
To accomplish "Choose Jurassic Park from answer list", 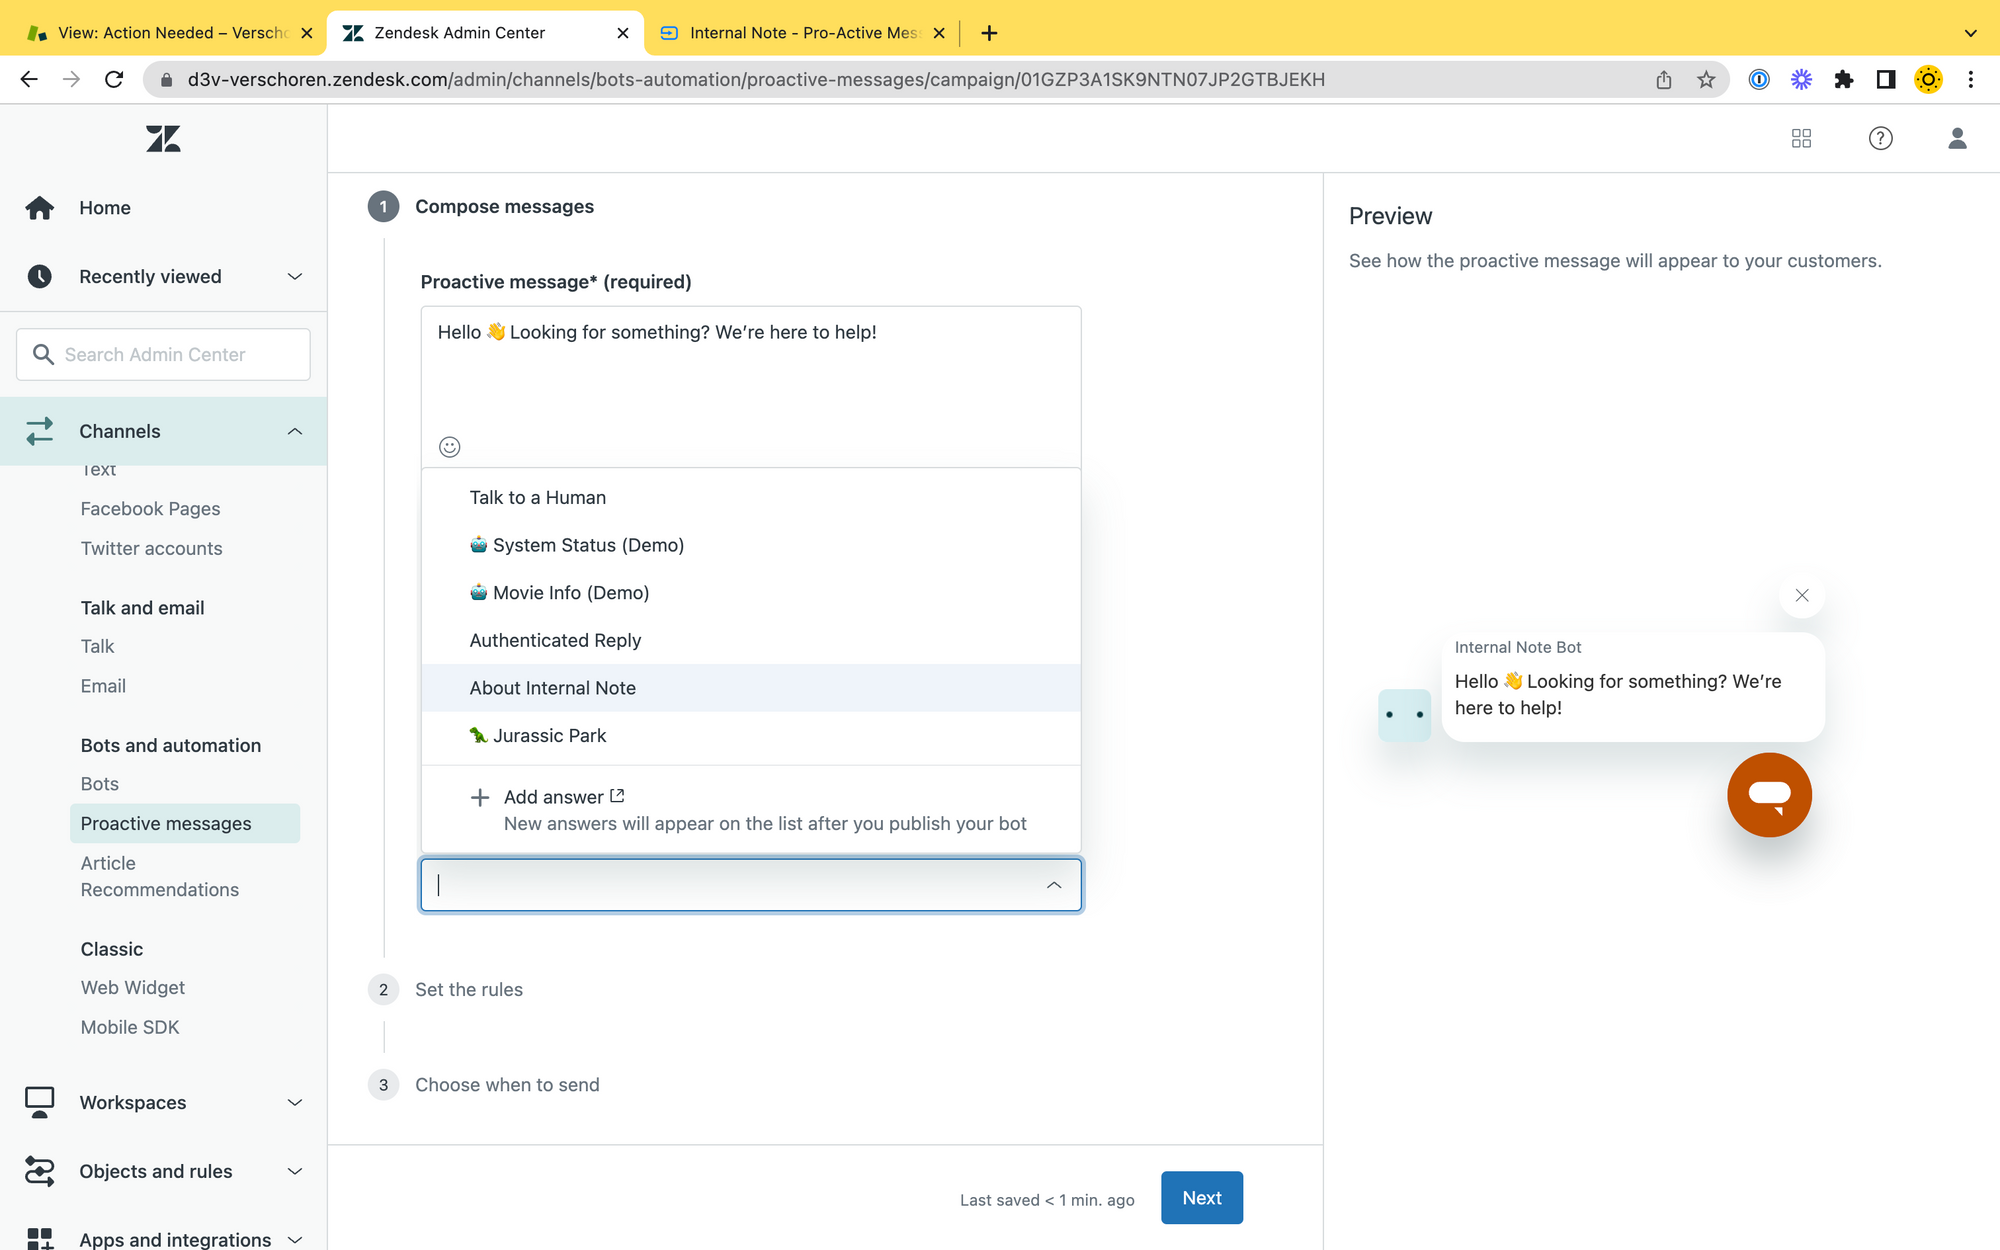I will point(549,736).
